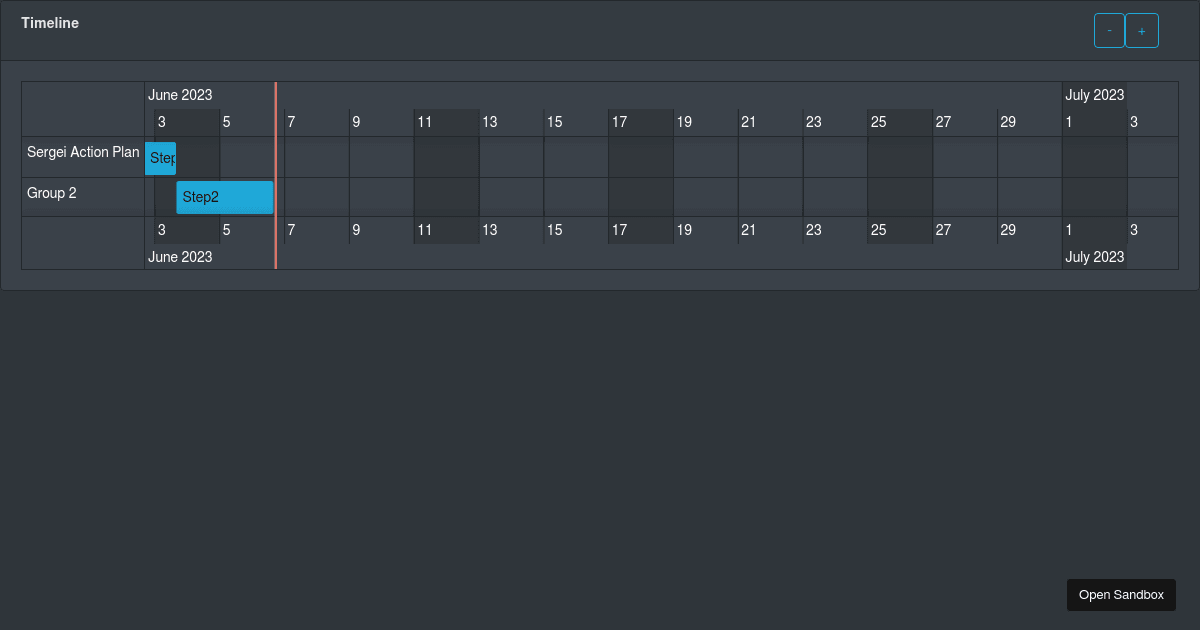Click day 9 on the bottom date axis
The width and height of the screenshot is (1200, 630).
click(x=356, y=230)
